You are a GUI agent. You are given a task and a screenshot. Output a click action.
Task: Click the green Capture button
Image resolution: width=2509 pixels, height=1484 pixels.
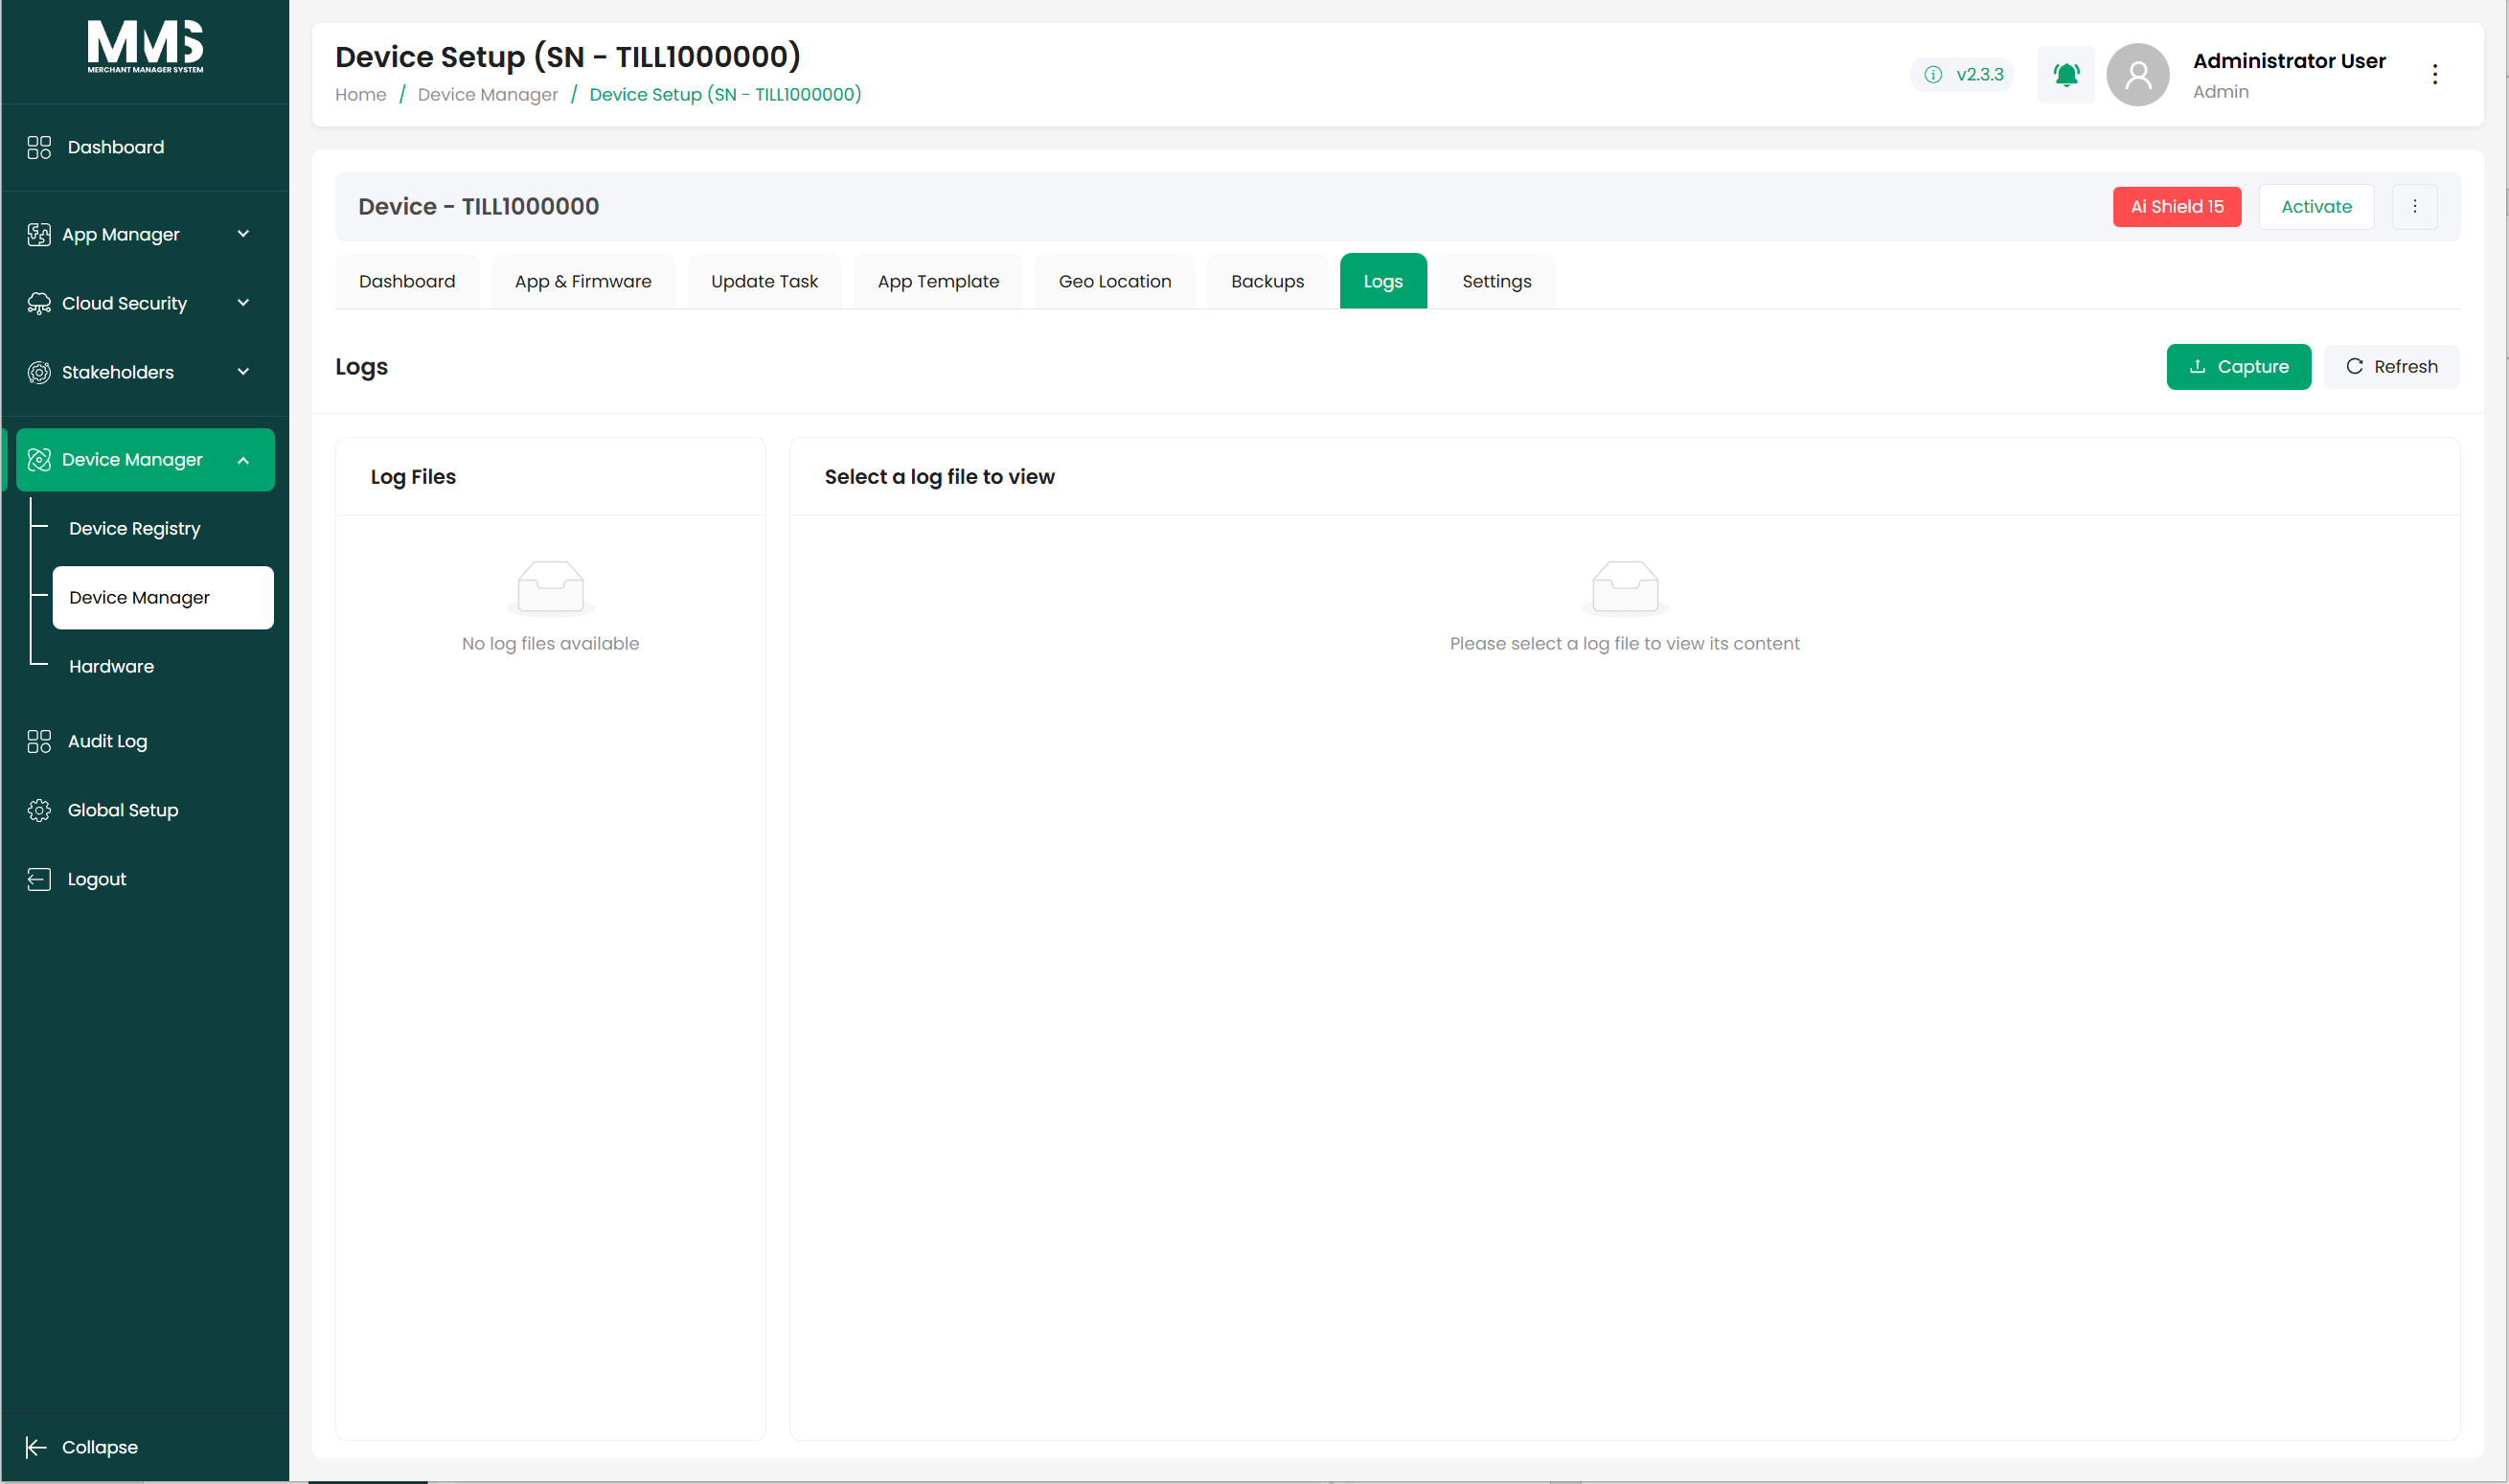2238,366
